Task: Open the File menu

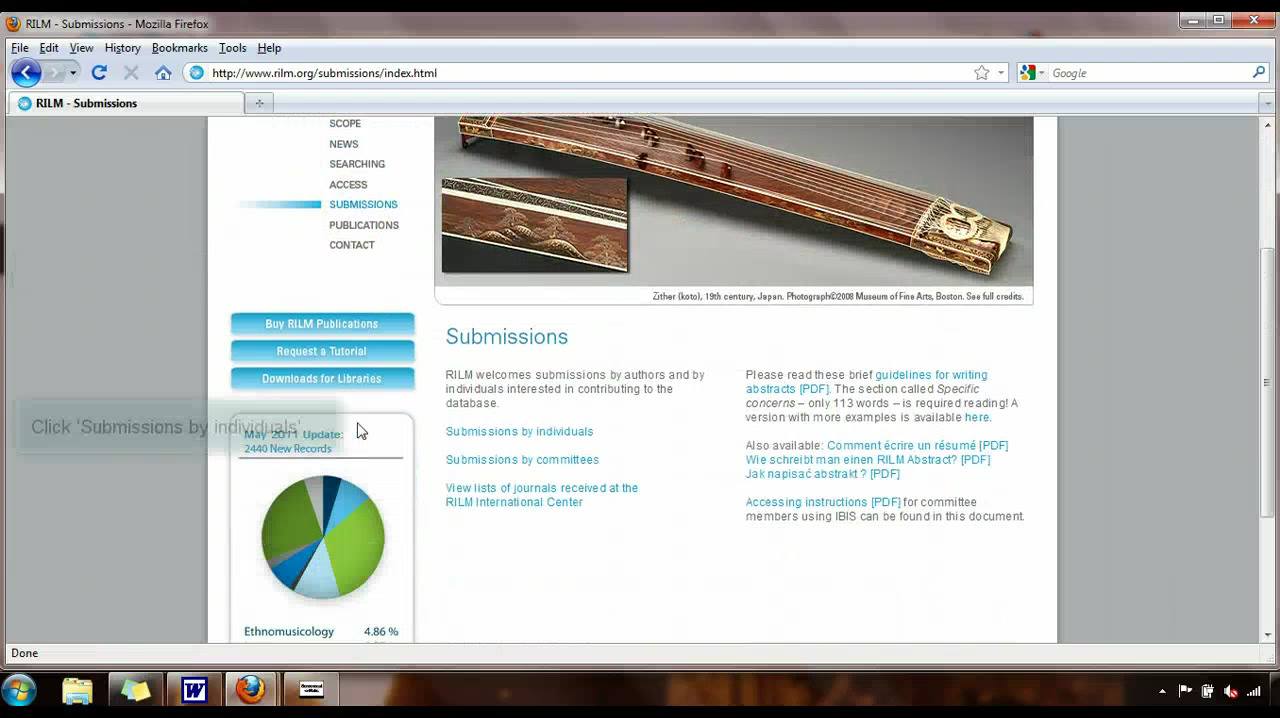Action: point(20,48)
